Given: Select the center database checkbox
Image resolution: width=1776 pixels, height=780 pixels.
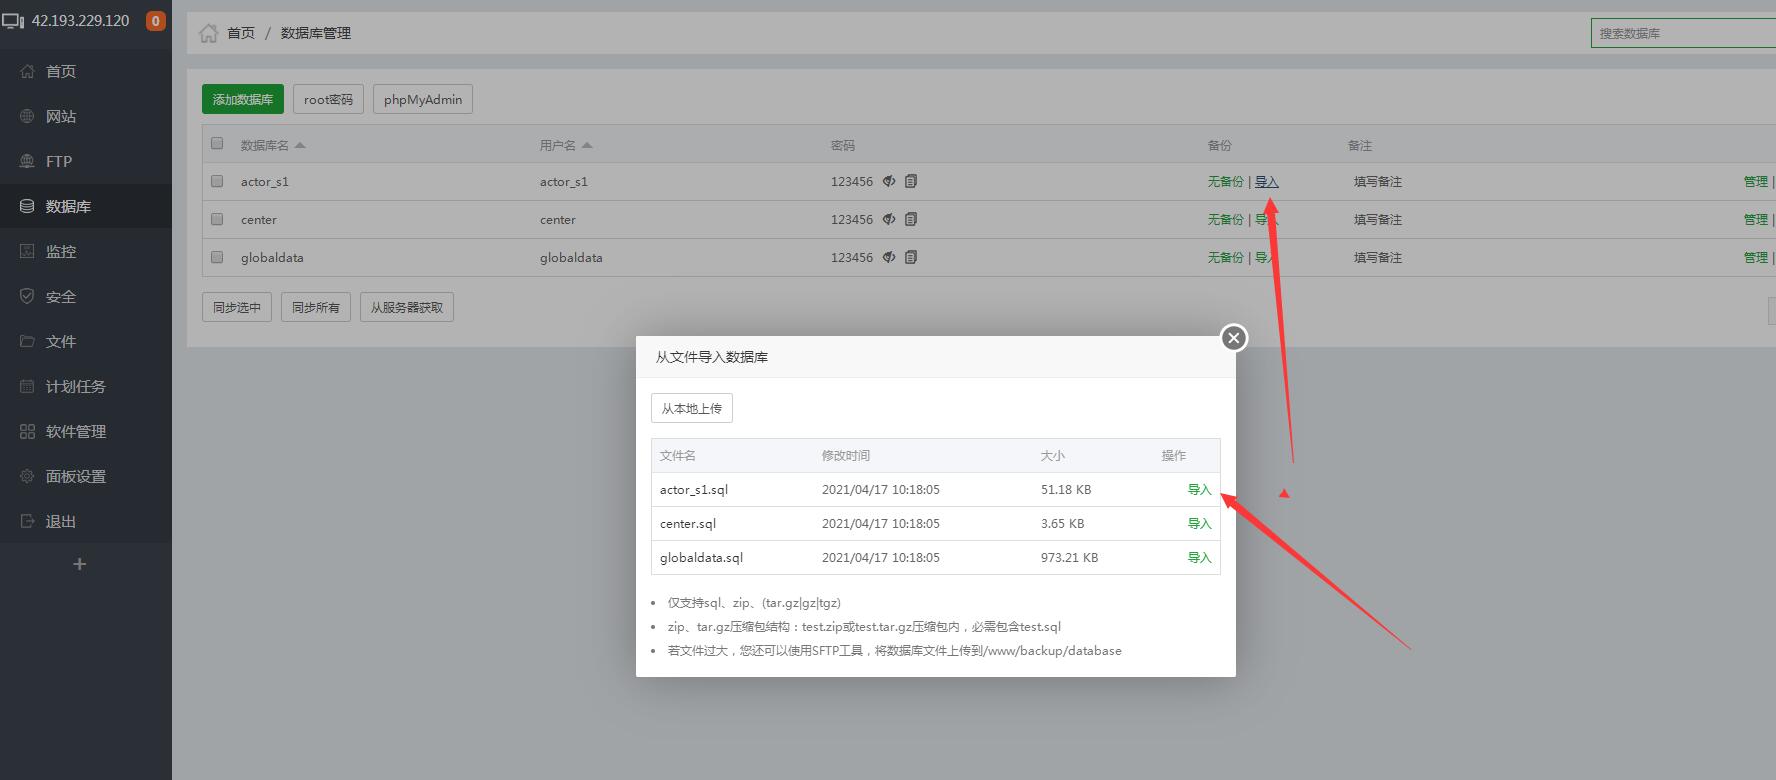Looking at the screenshot, I should point(217,220).
